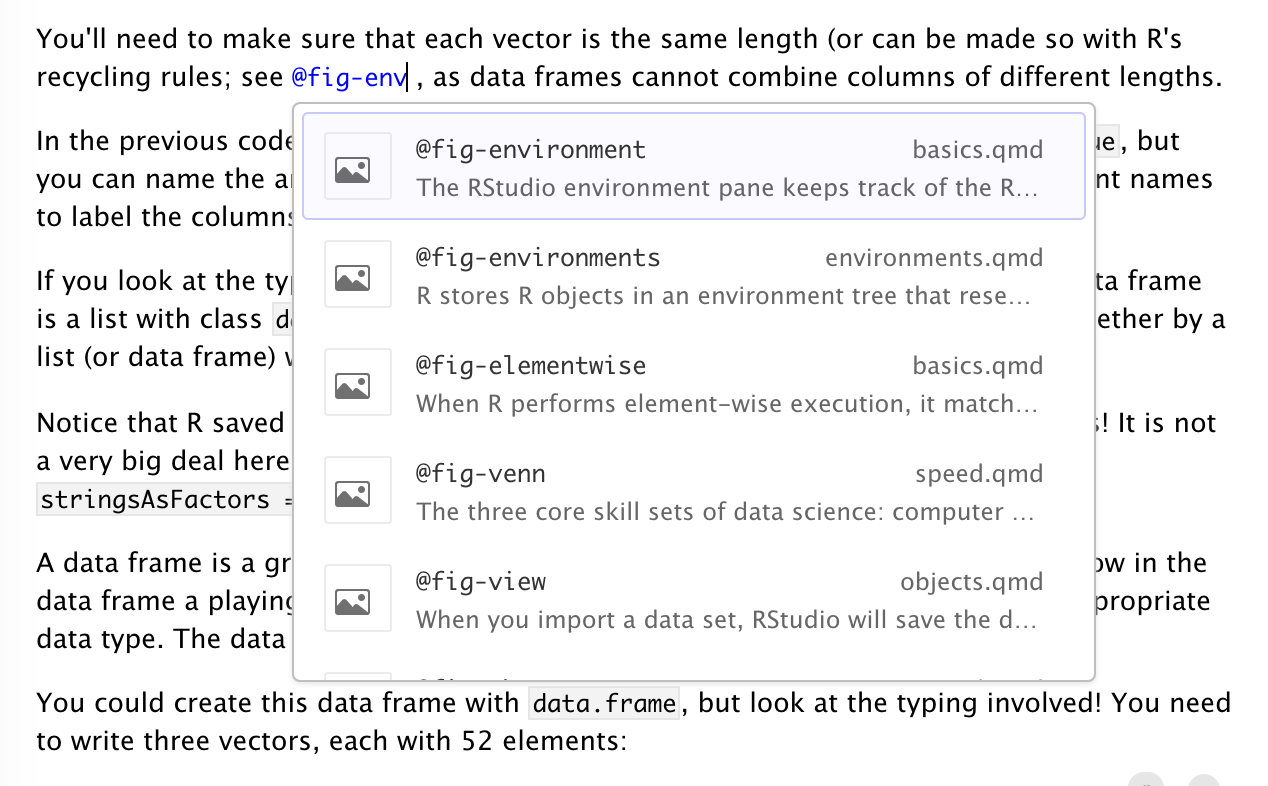Click the @fig-elementwise image thumbnail icon
The image size is (1268, 786).
tap(357, 382)
